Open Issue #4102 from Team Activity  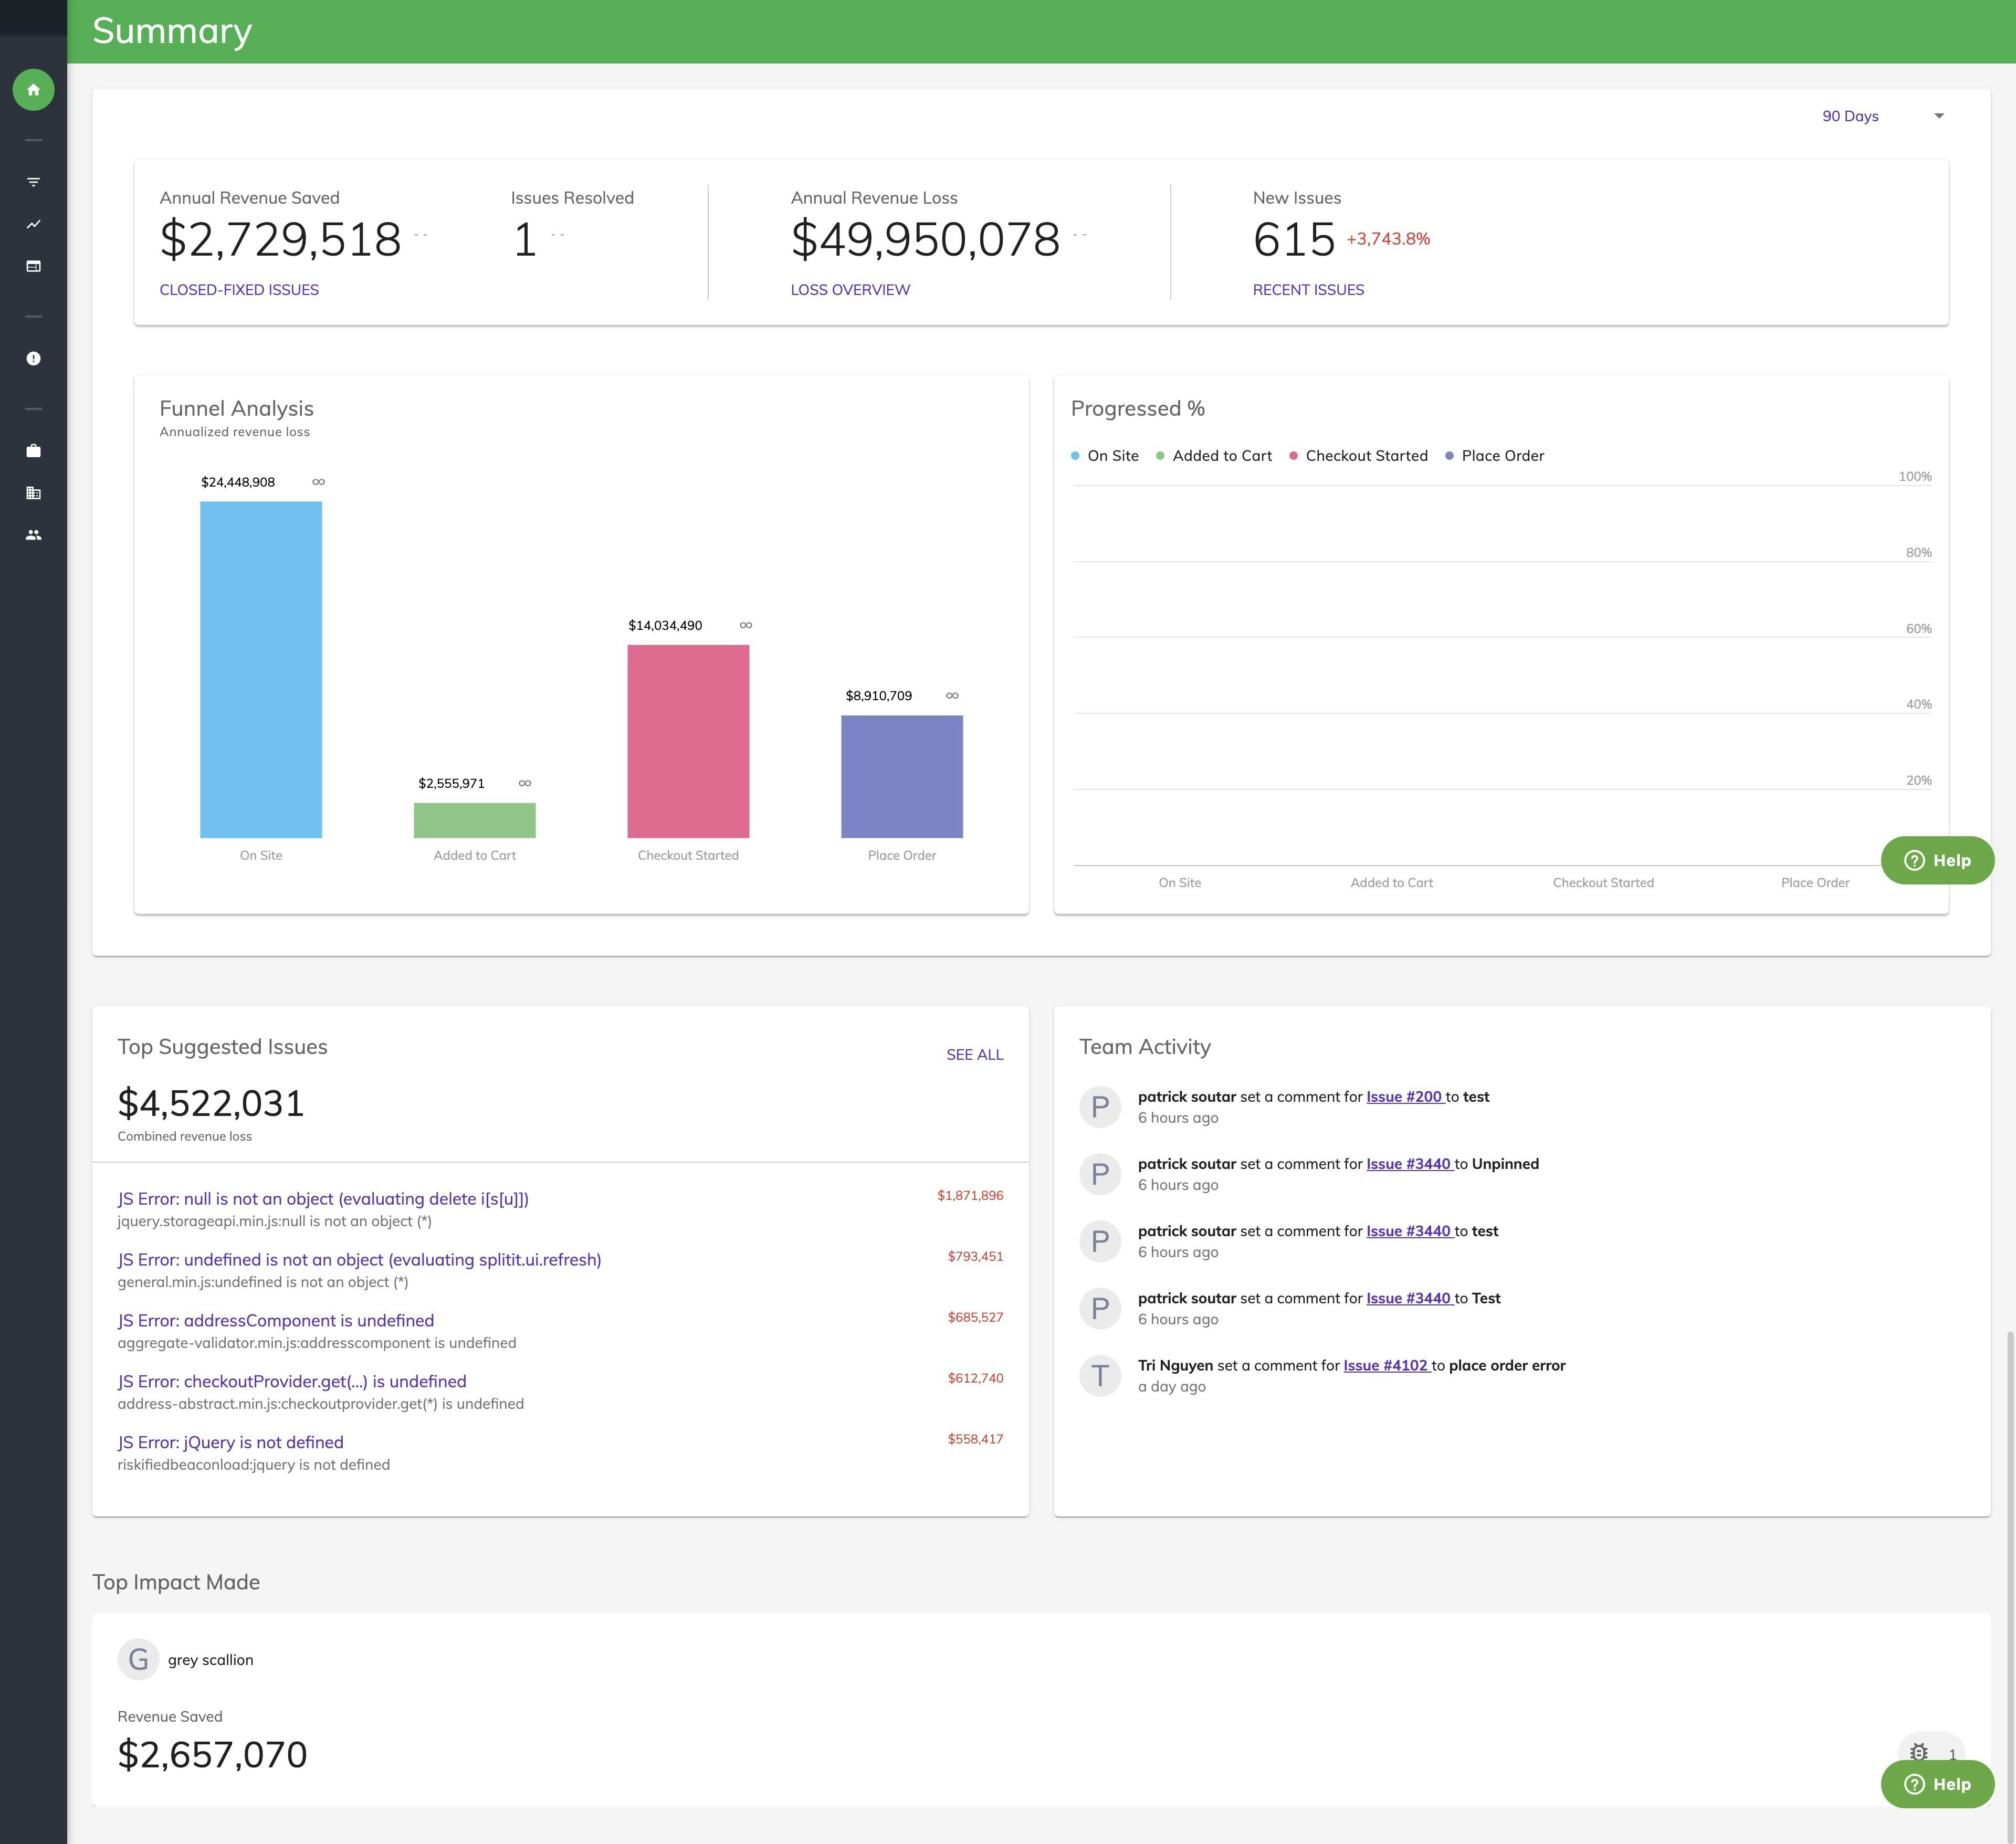click(1386, 1365)
